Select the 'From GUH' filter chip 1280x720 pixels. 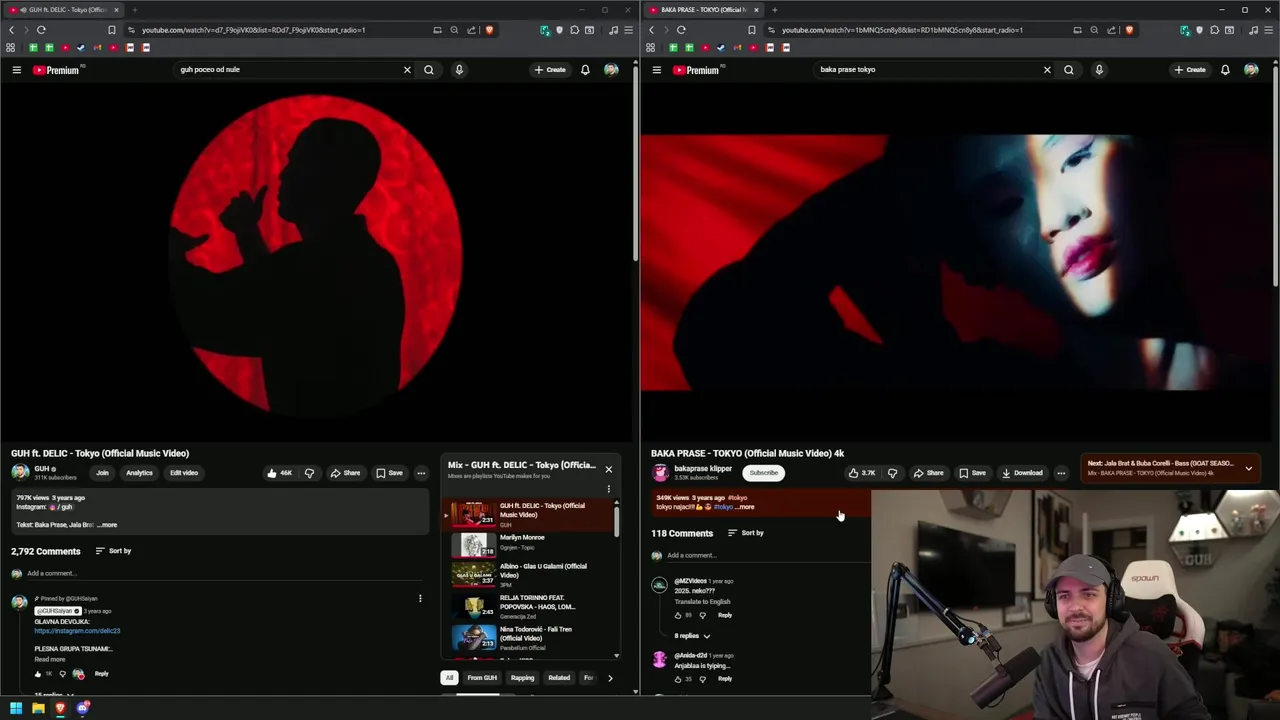[482, 678]
